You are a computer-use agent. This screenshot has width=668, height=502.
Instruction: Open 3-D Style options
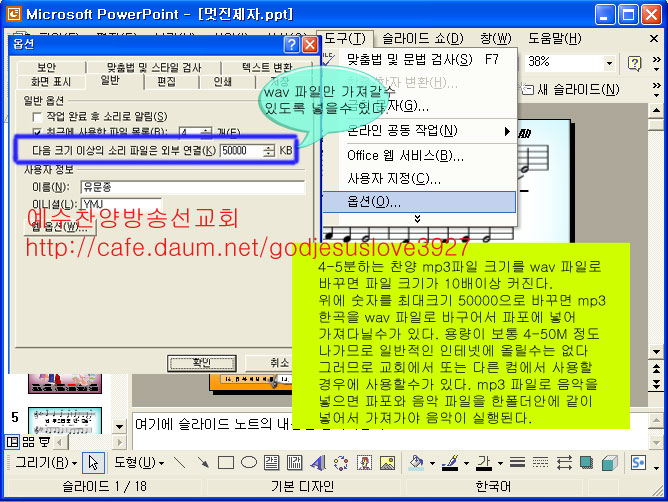(x=610, y=462)
